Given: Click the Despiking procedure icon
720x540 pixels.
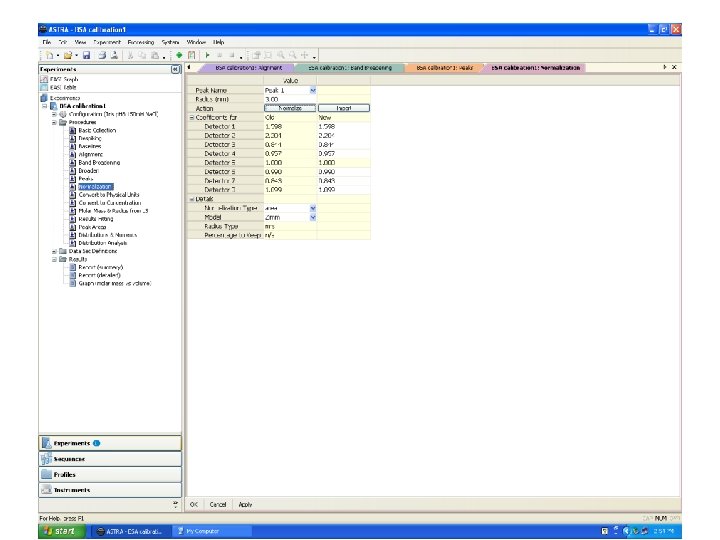Looking at the screenshot, I should click(73, 138).
